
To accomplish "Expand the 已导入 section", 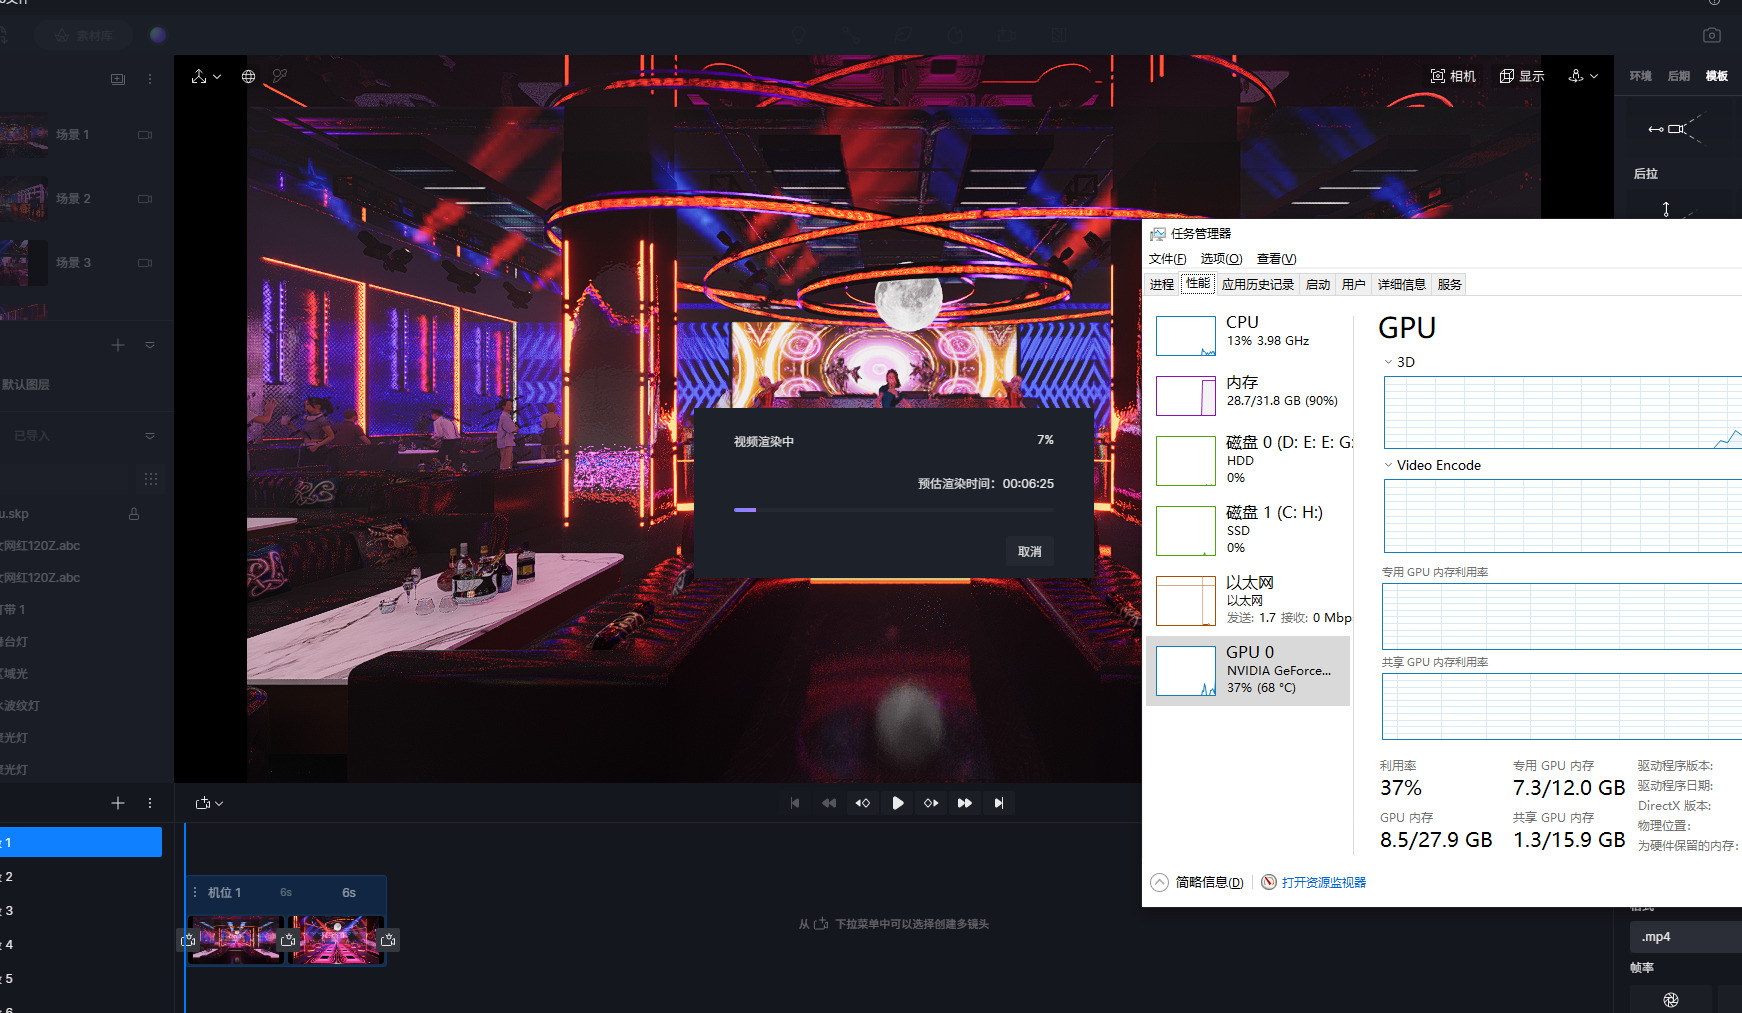I will point(150,436).
